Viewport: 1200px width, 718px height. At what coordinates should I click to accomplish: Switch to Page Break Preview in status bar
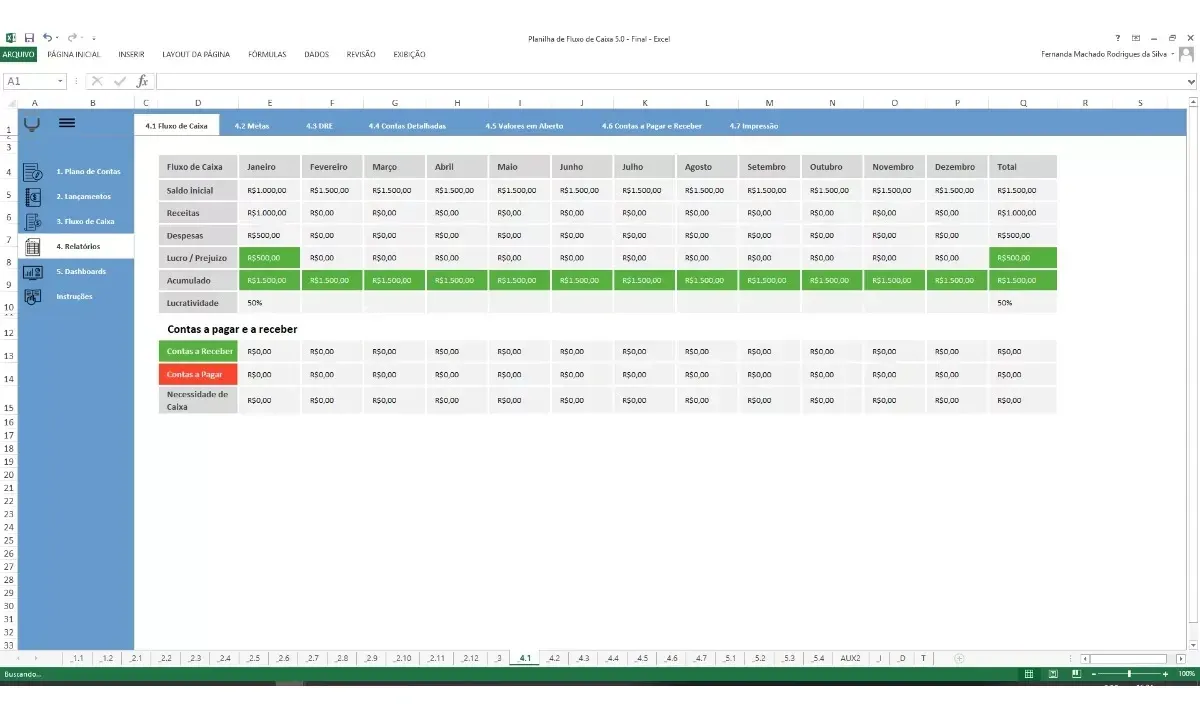point(1076,674)
